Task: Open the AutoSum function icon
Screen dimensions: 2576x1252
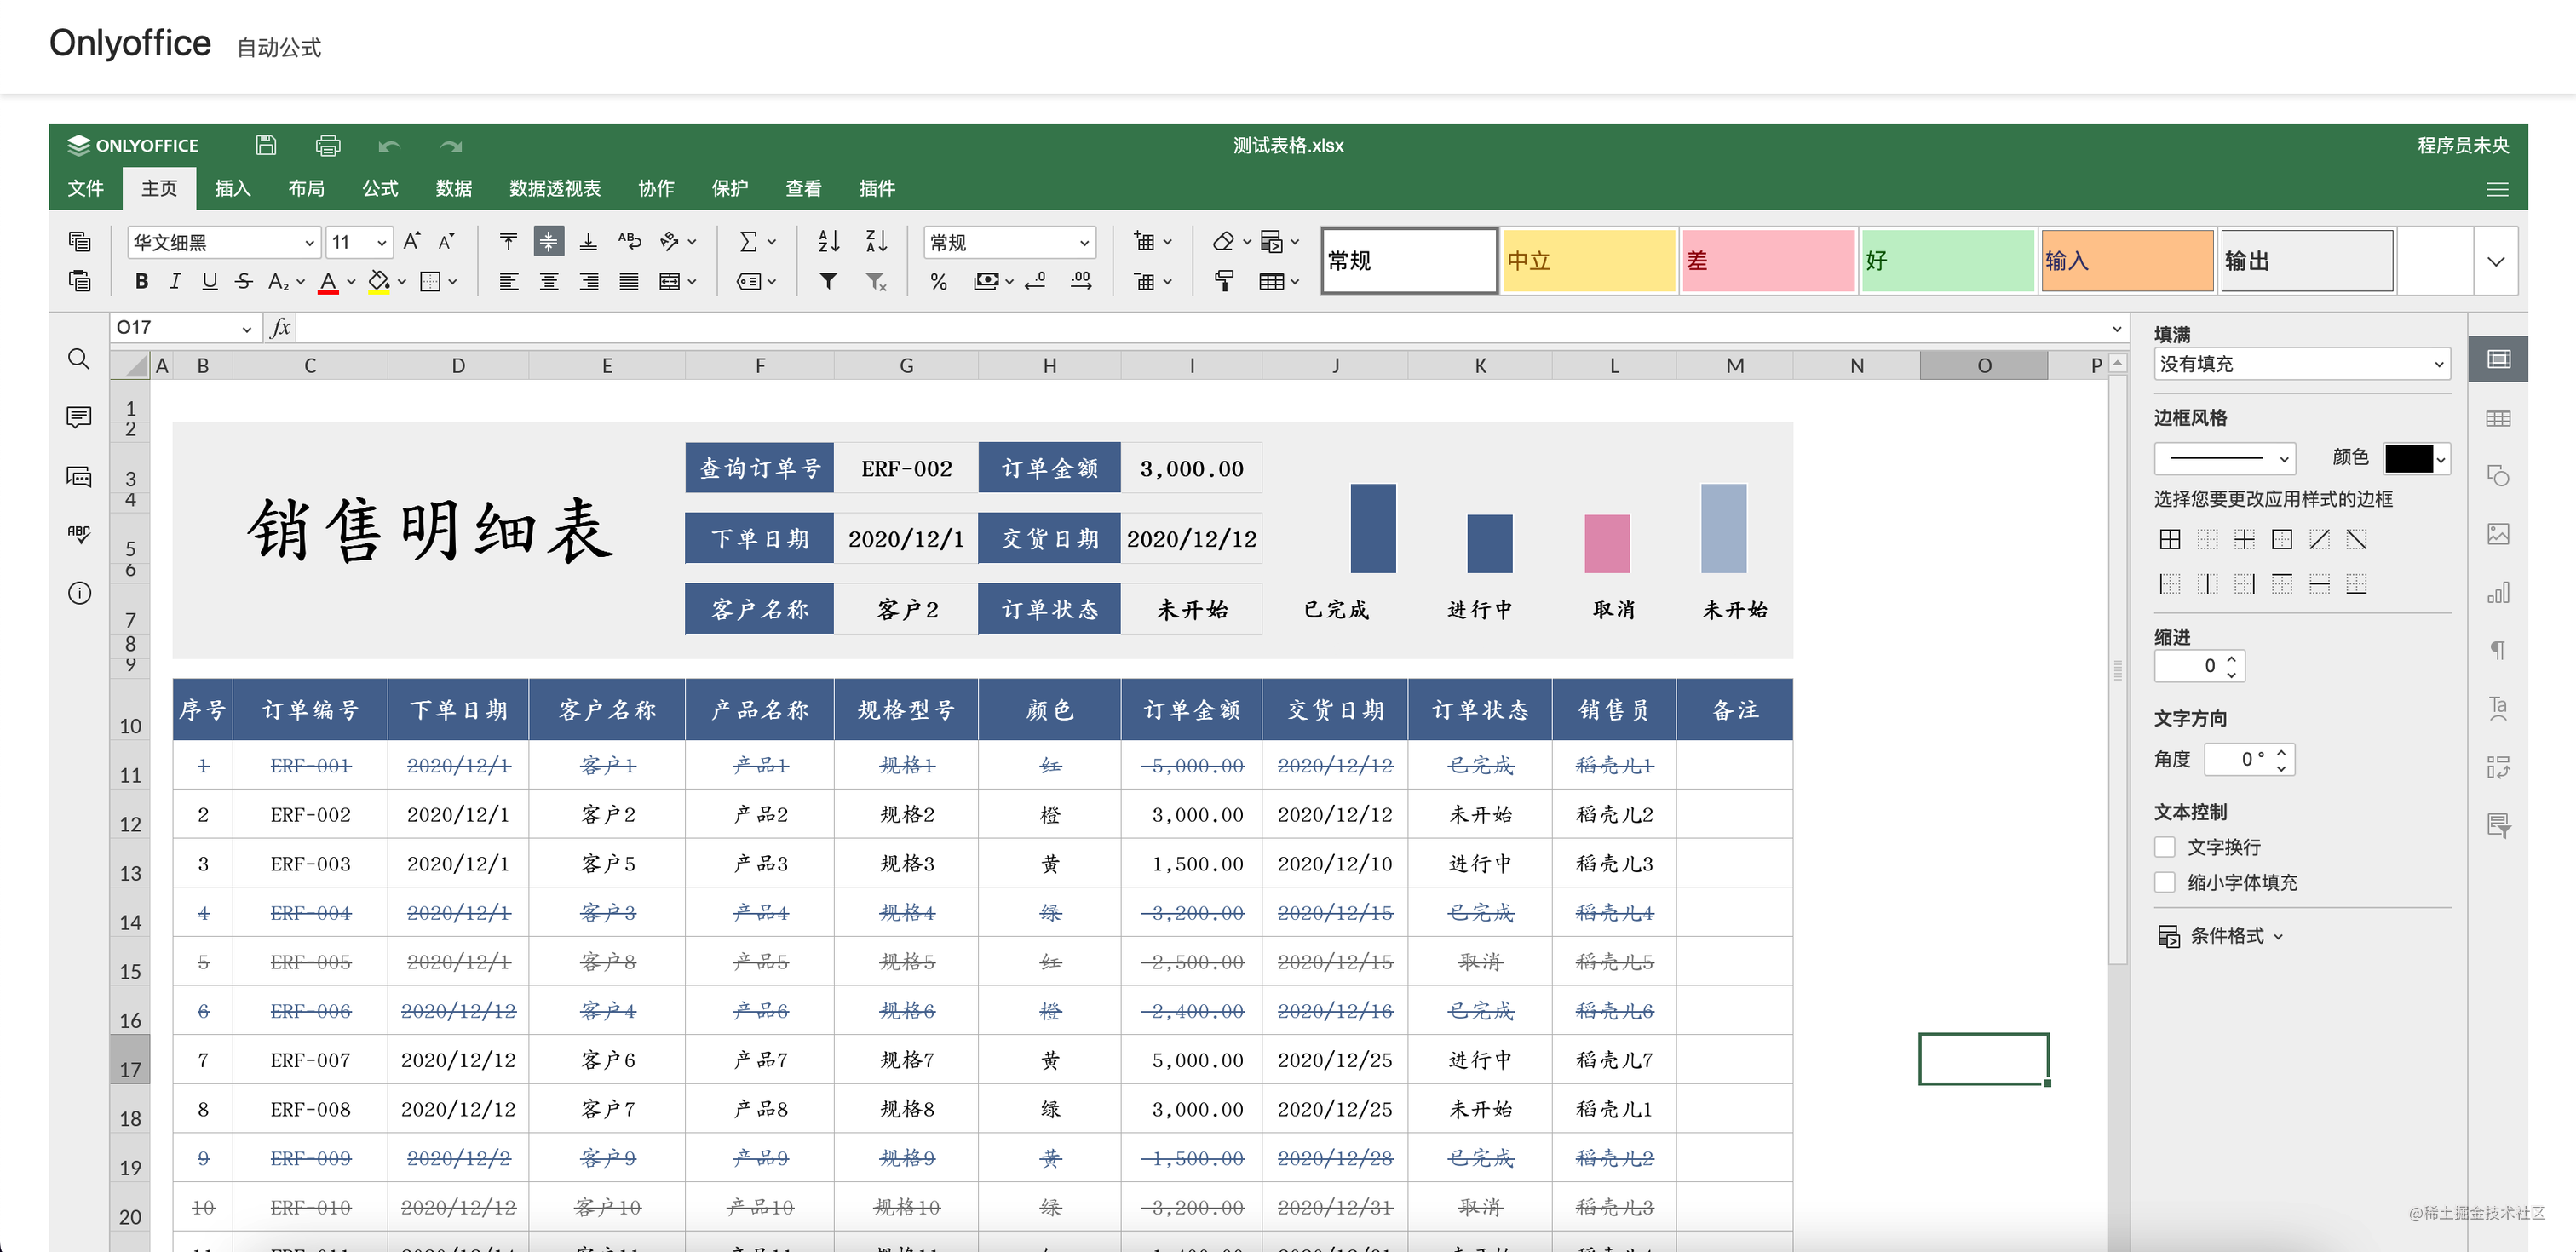Action: (750, 241)
